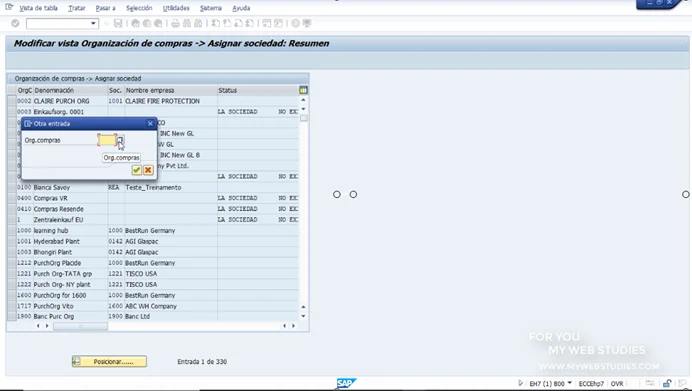Toggle the OVR insert mode in the status bar
692x391 pixels.
[617, 383]
